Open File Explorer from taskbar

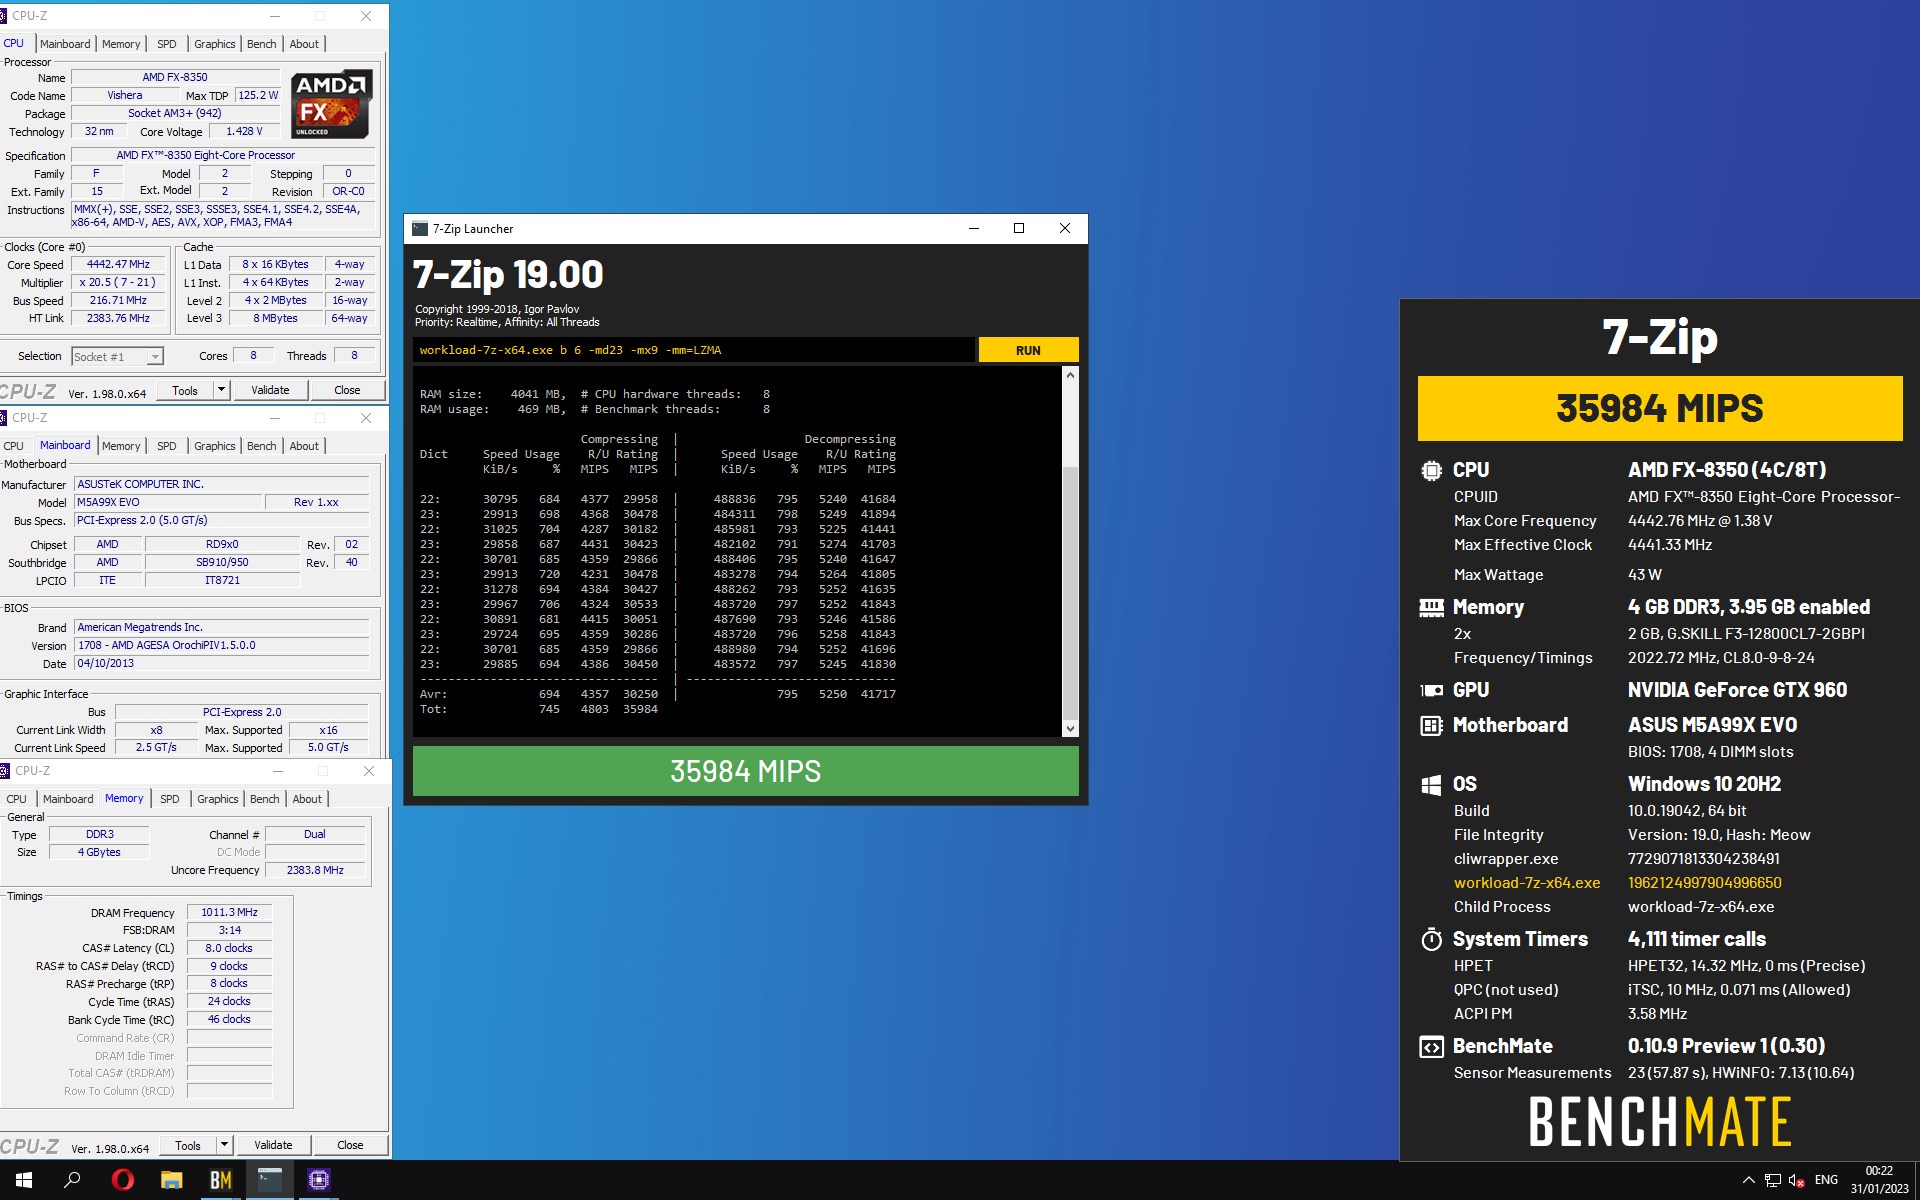171,1180
